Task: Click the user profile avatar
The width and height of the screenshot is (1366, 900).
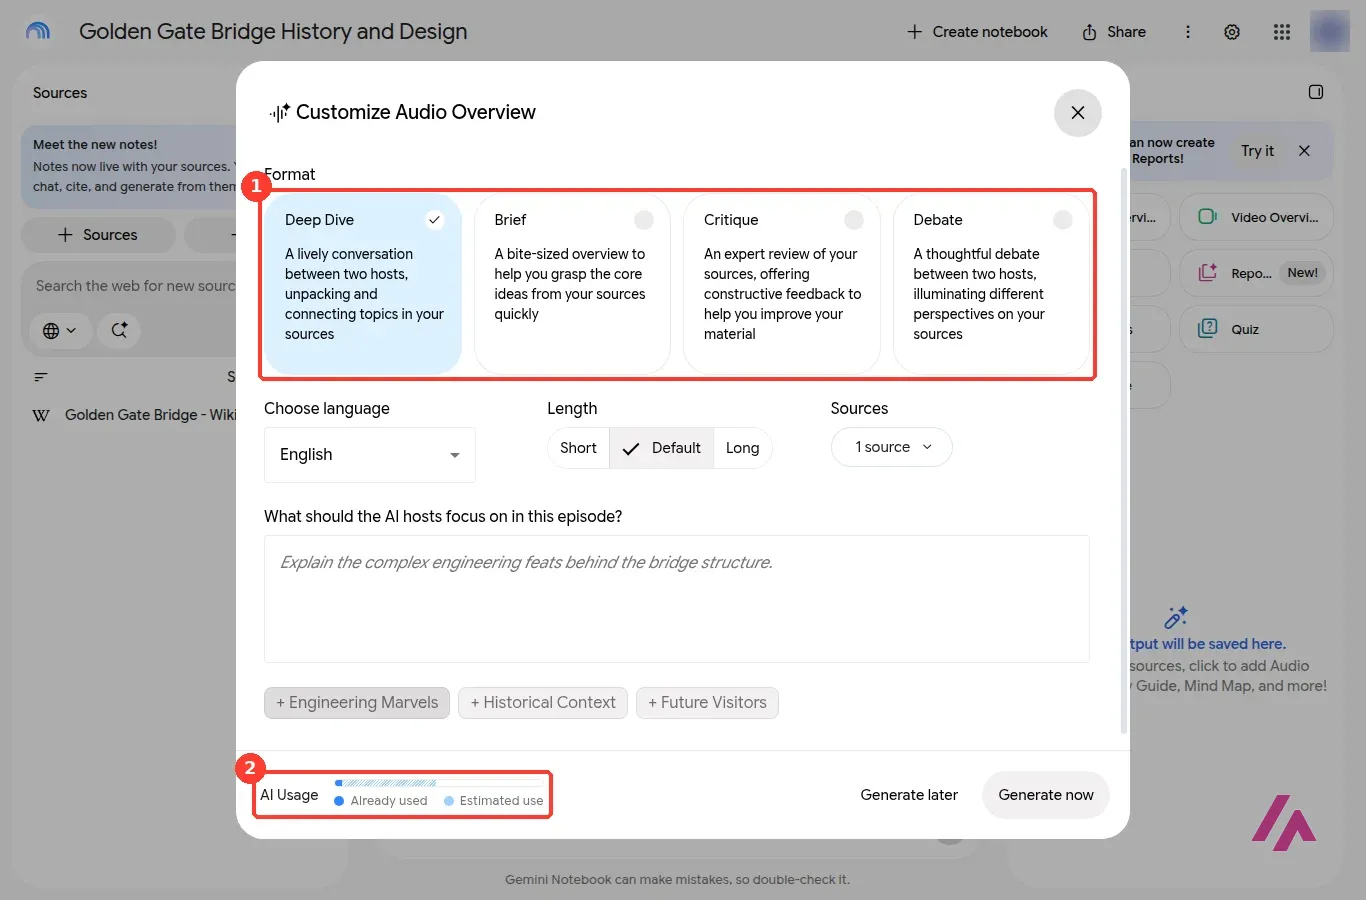Action: pos(1330,32)
